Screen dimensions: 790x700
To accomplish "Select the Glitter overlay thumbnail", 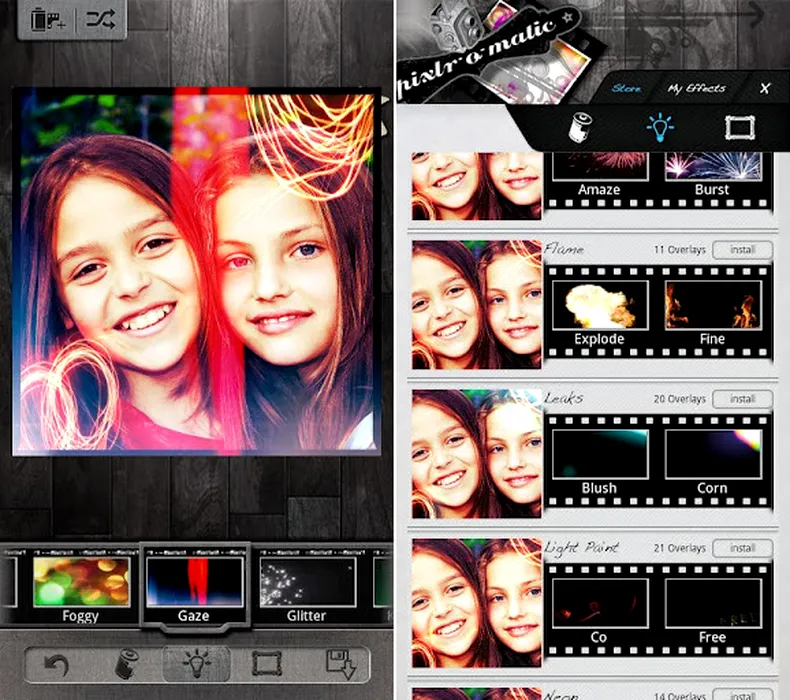I will click(307, 589).
